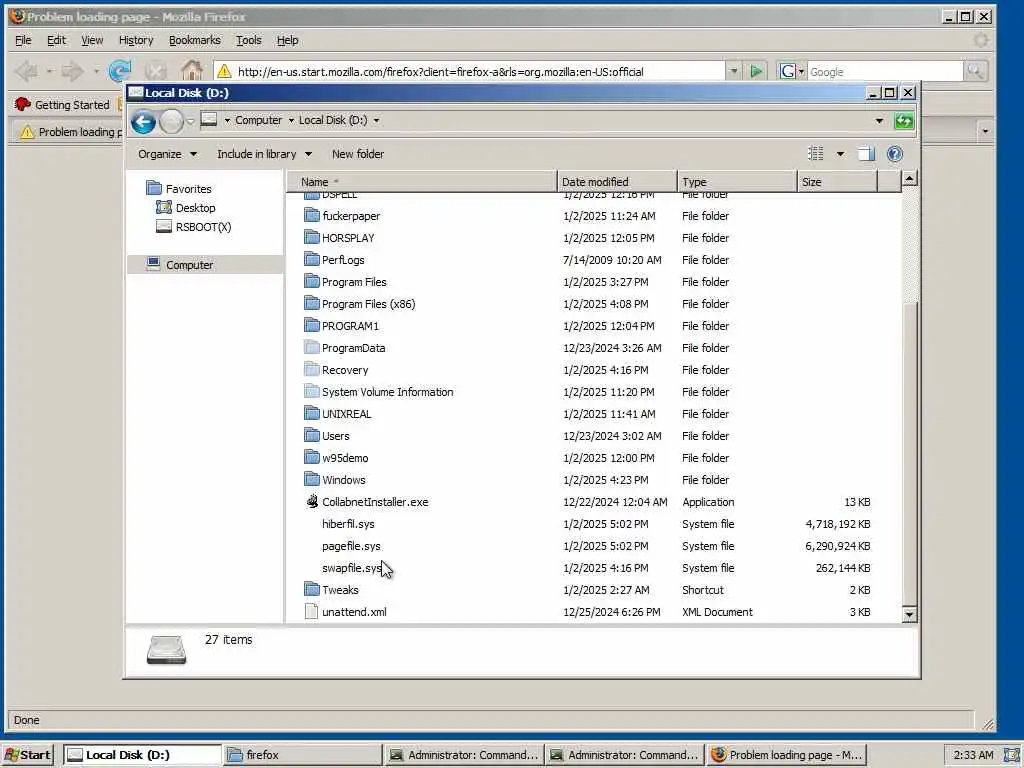The height and width of the screenshot is (768, 1024).
Task: Click the w95demo folder icon
Action: [312, 458]
